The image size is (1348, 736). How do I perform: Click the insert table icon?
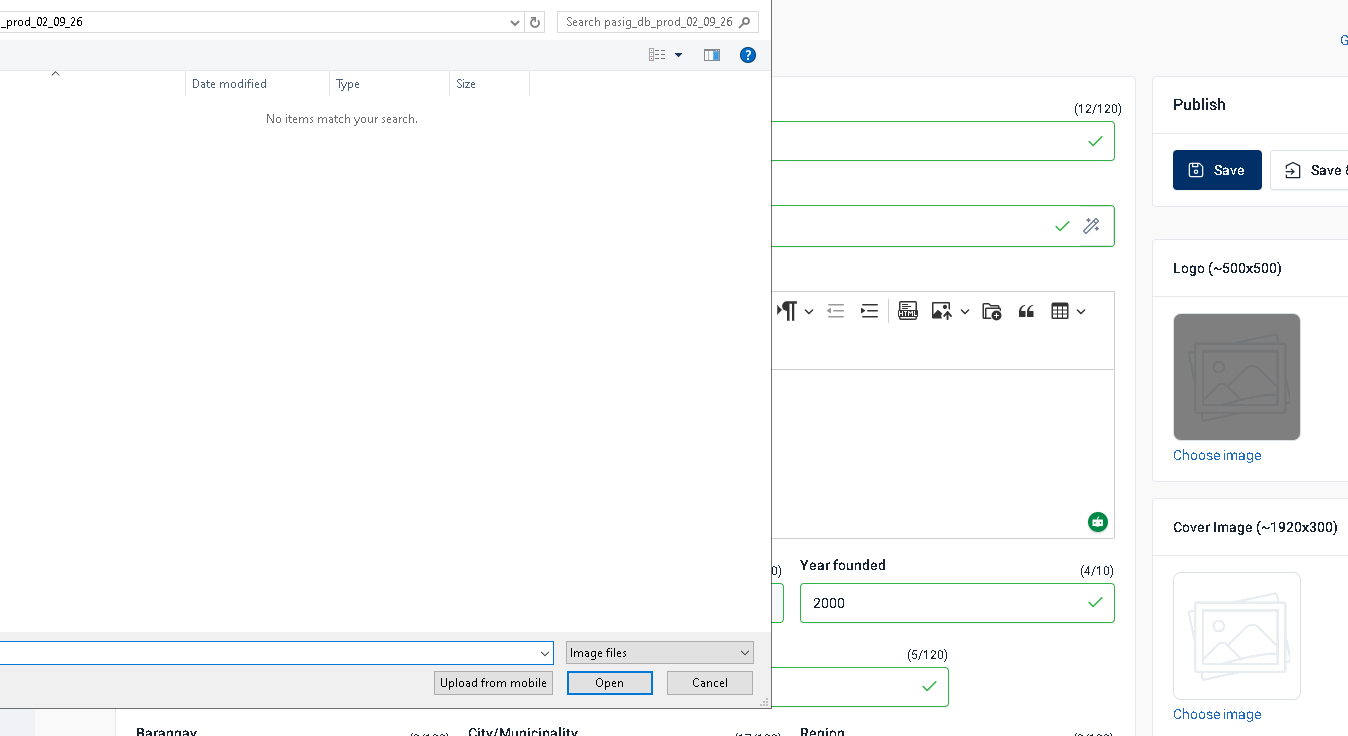1060,311
